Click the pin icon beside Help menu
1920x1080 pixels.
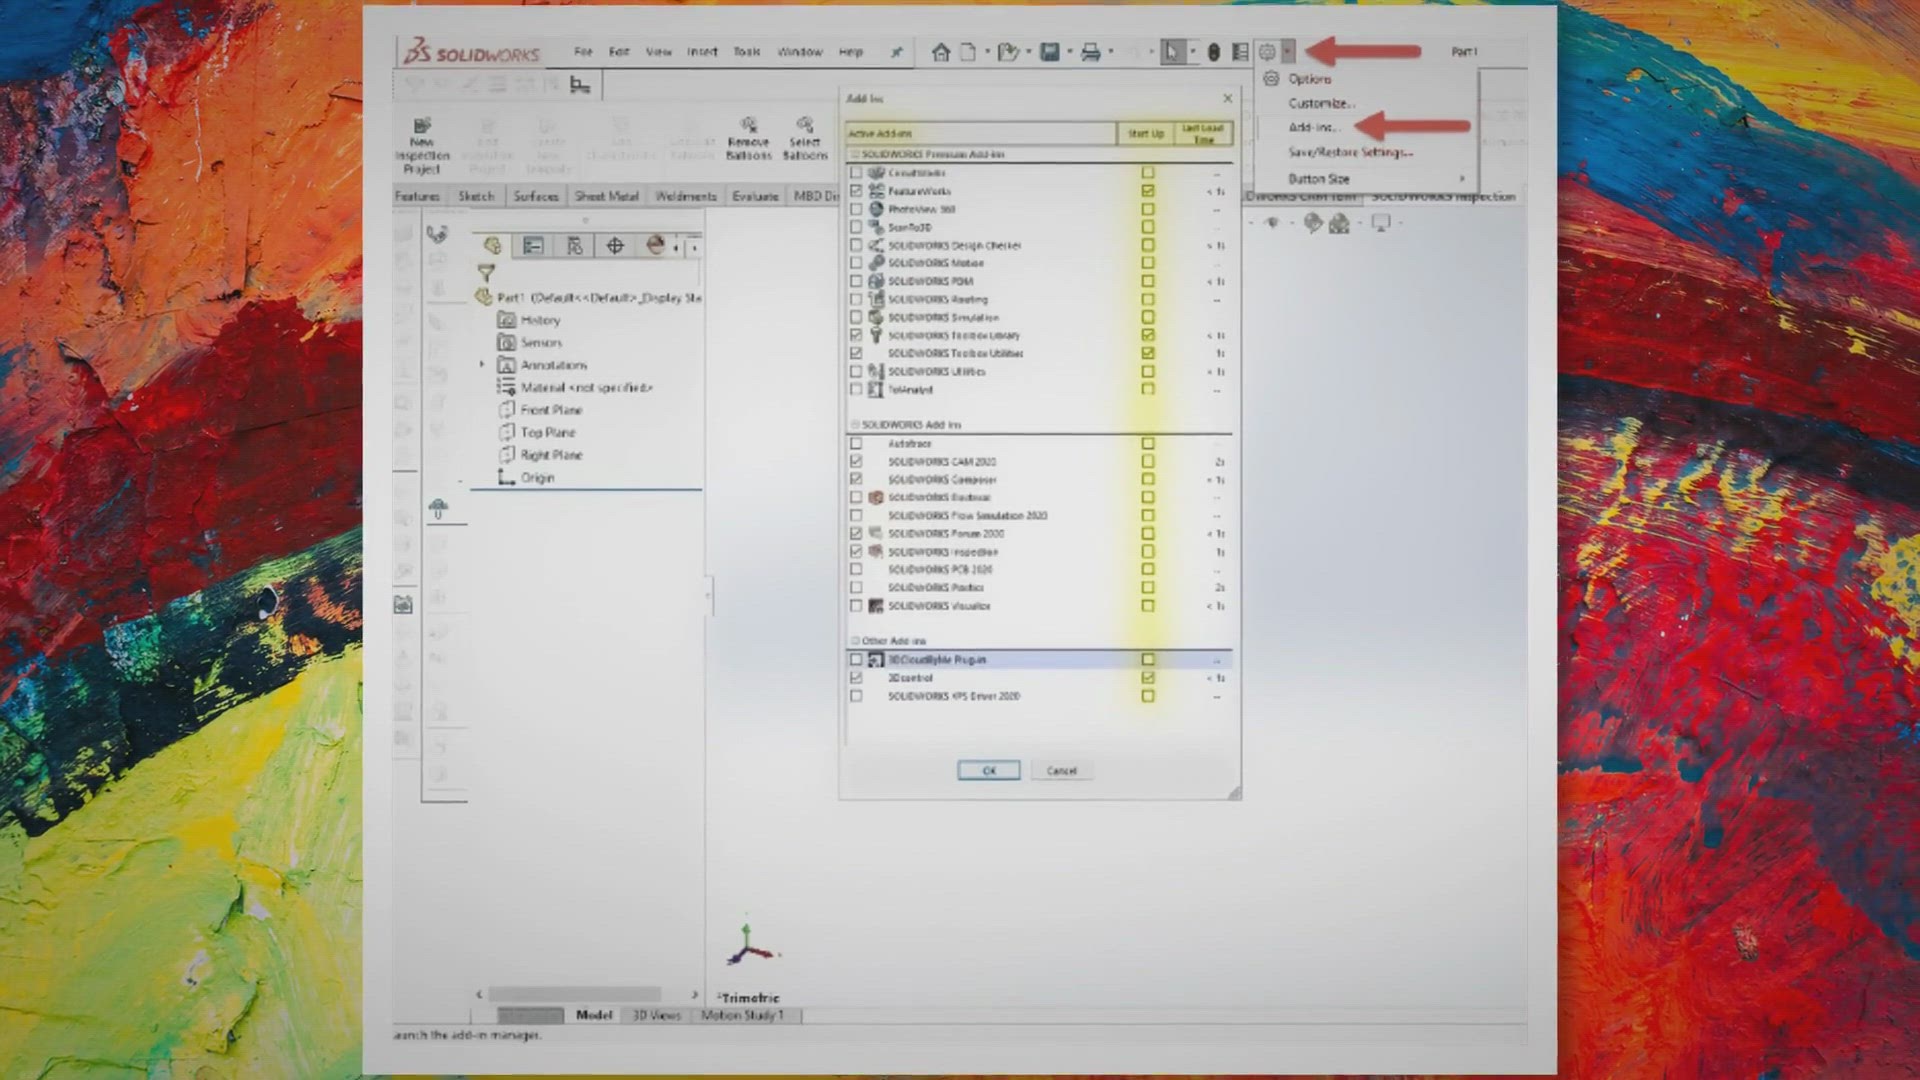coord(897,52)
